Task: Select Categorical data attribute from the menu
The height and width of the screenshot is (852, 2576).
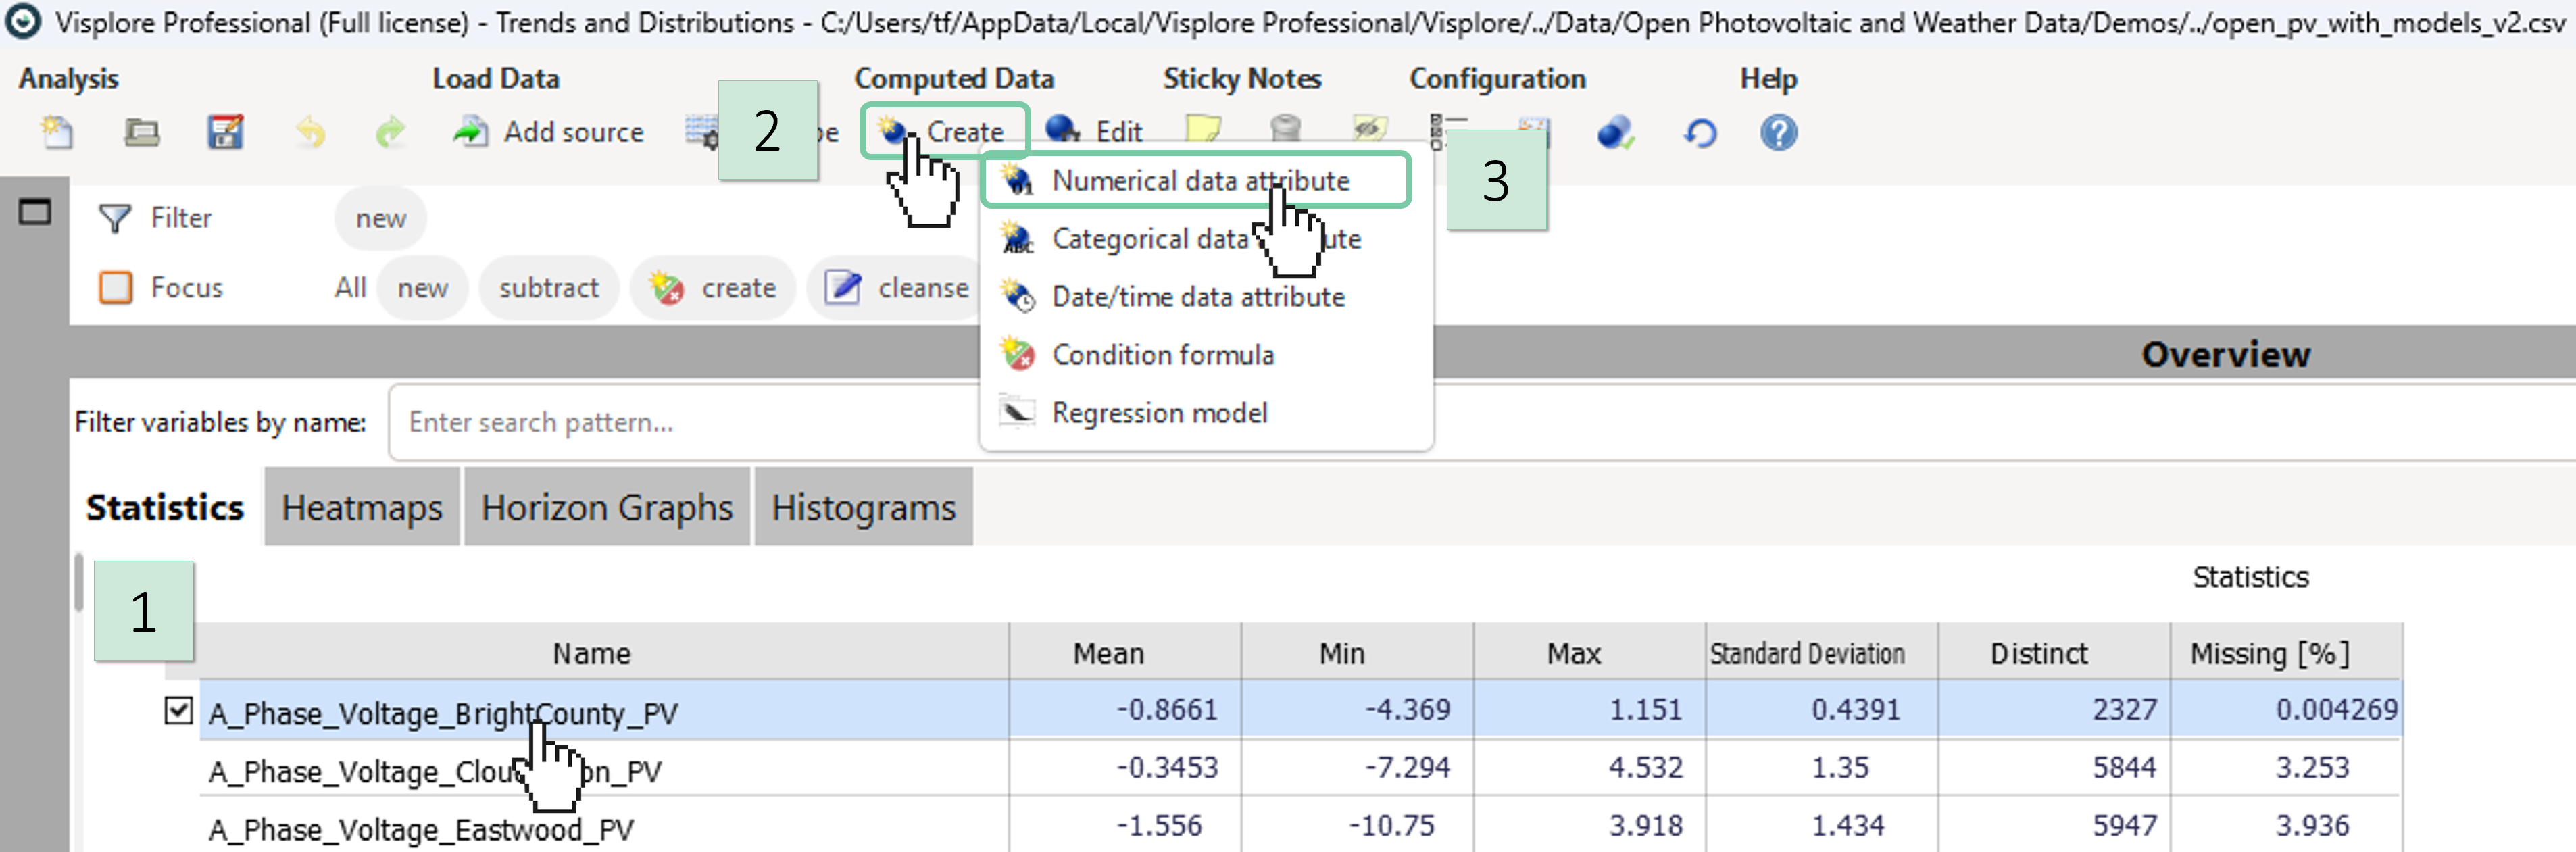Action: tap(1206, 239)
